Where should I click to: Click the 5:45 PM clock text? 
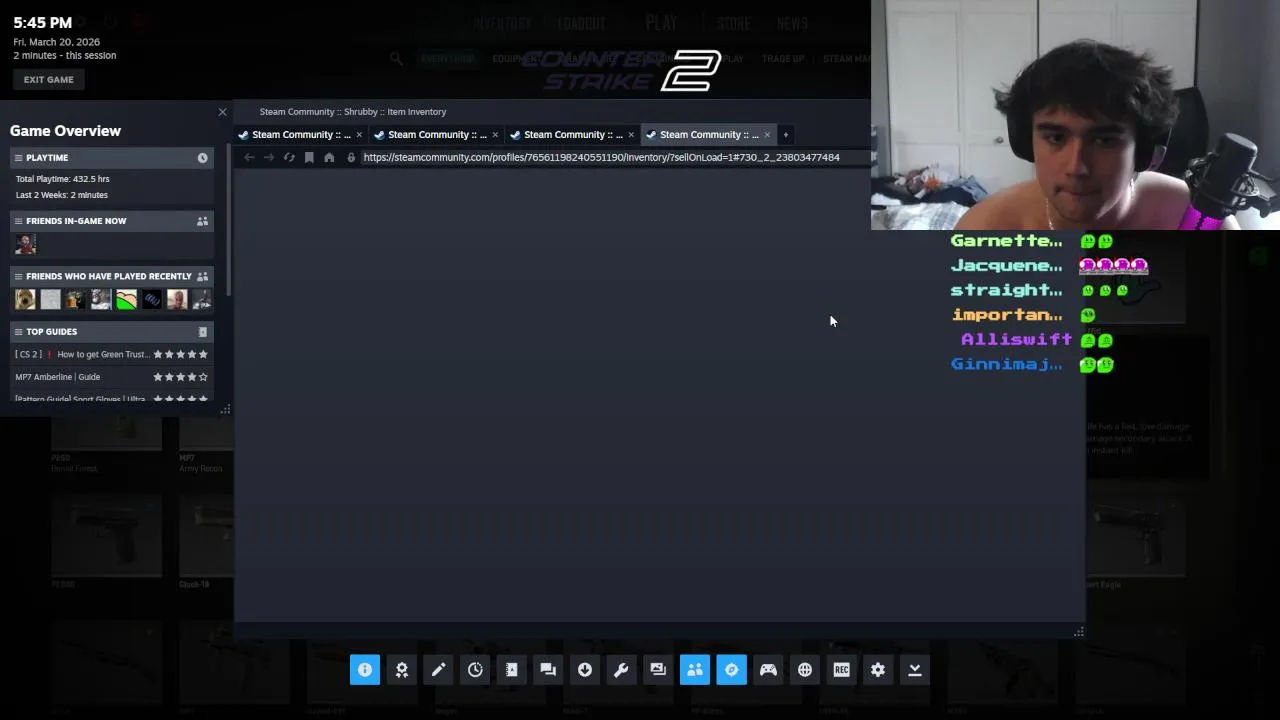tap(43, 22)
